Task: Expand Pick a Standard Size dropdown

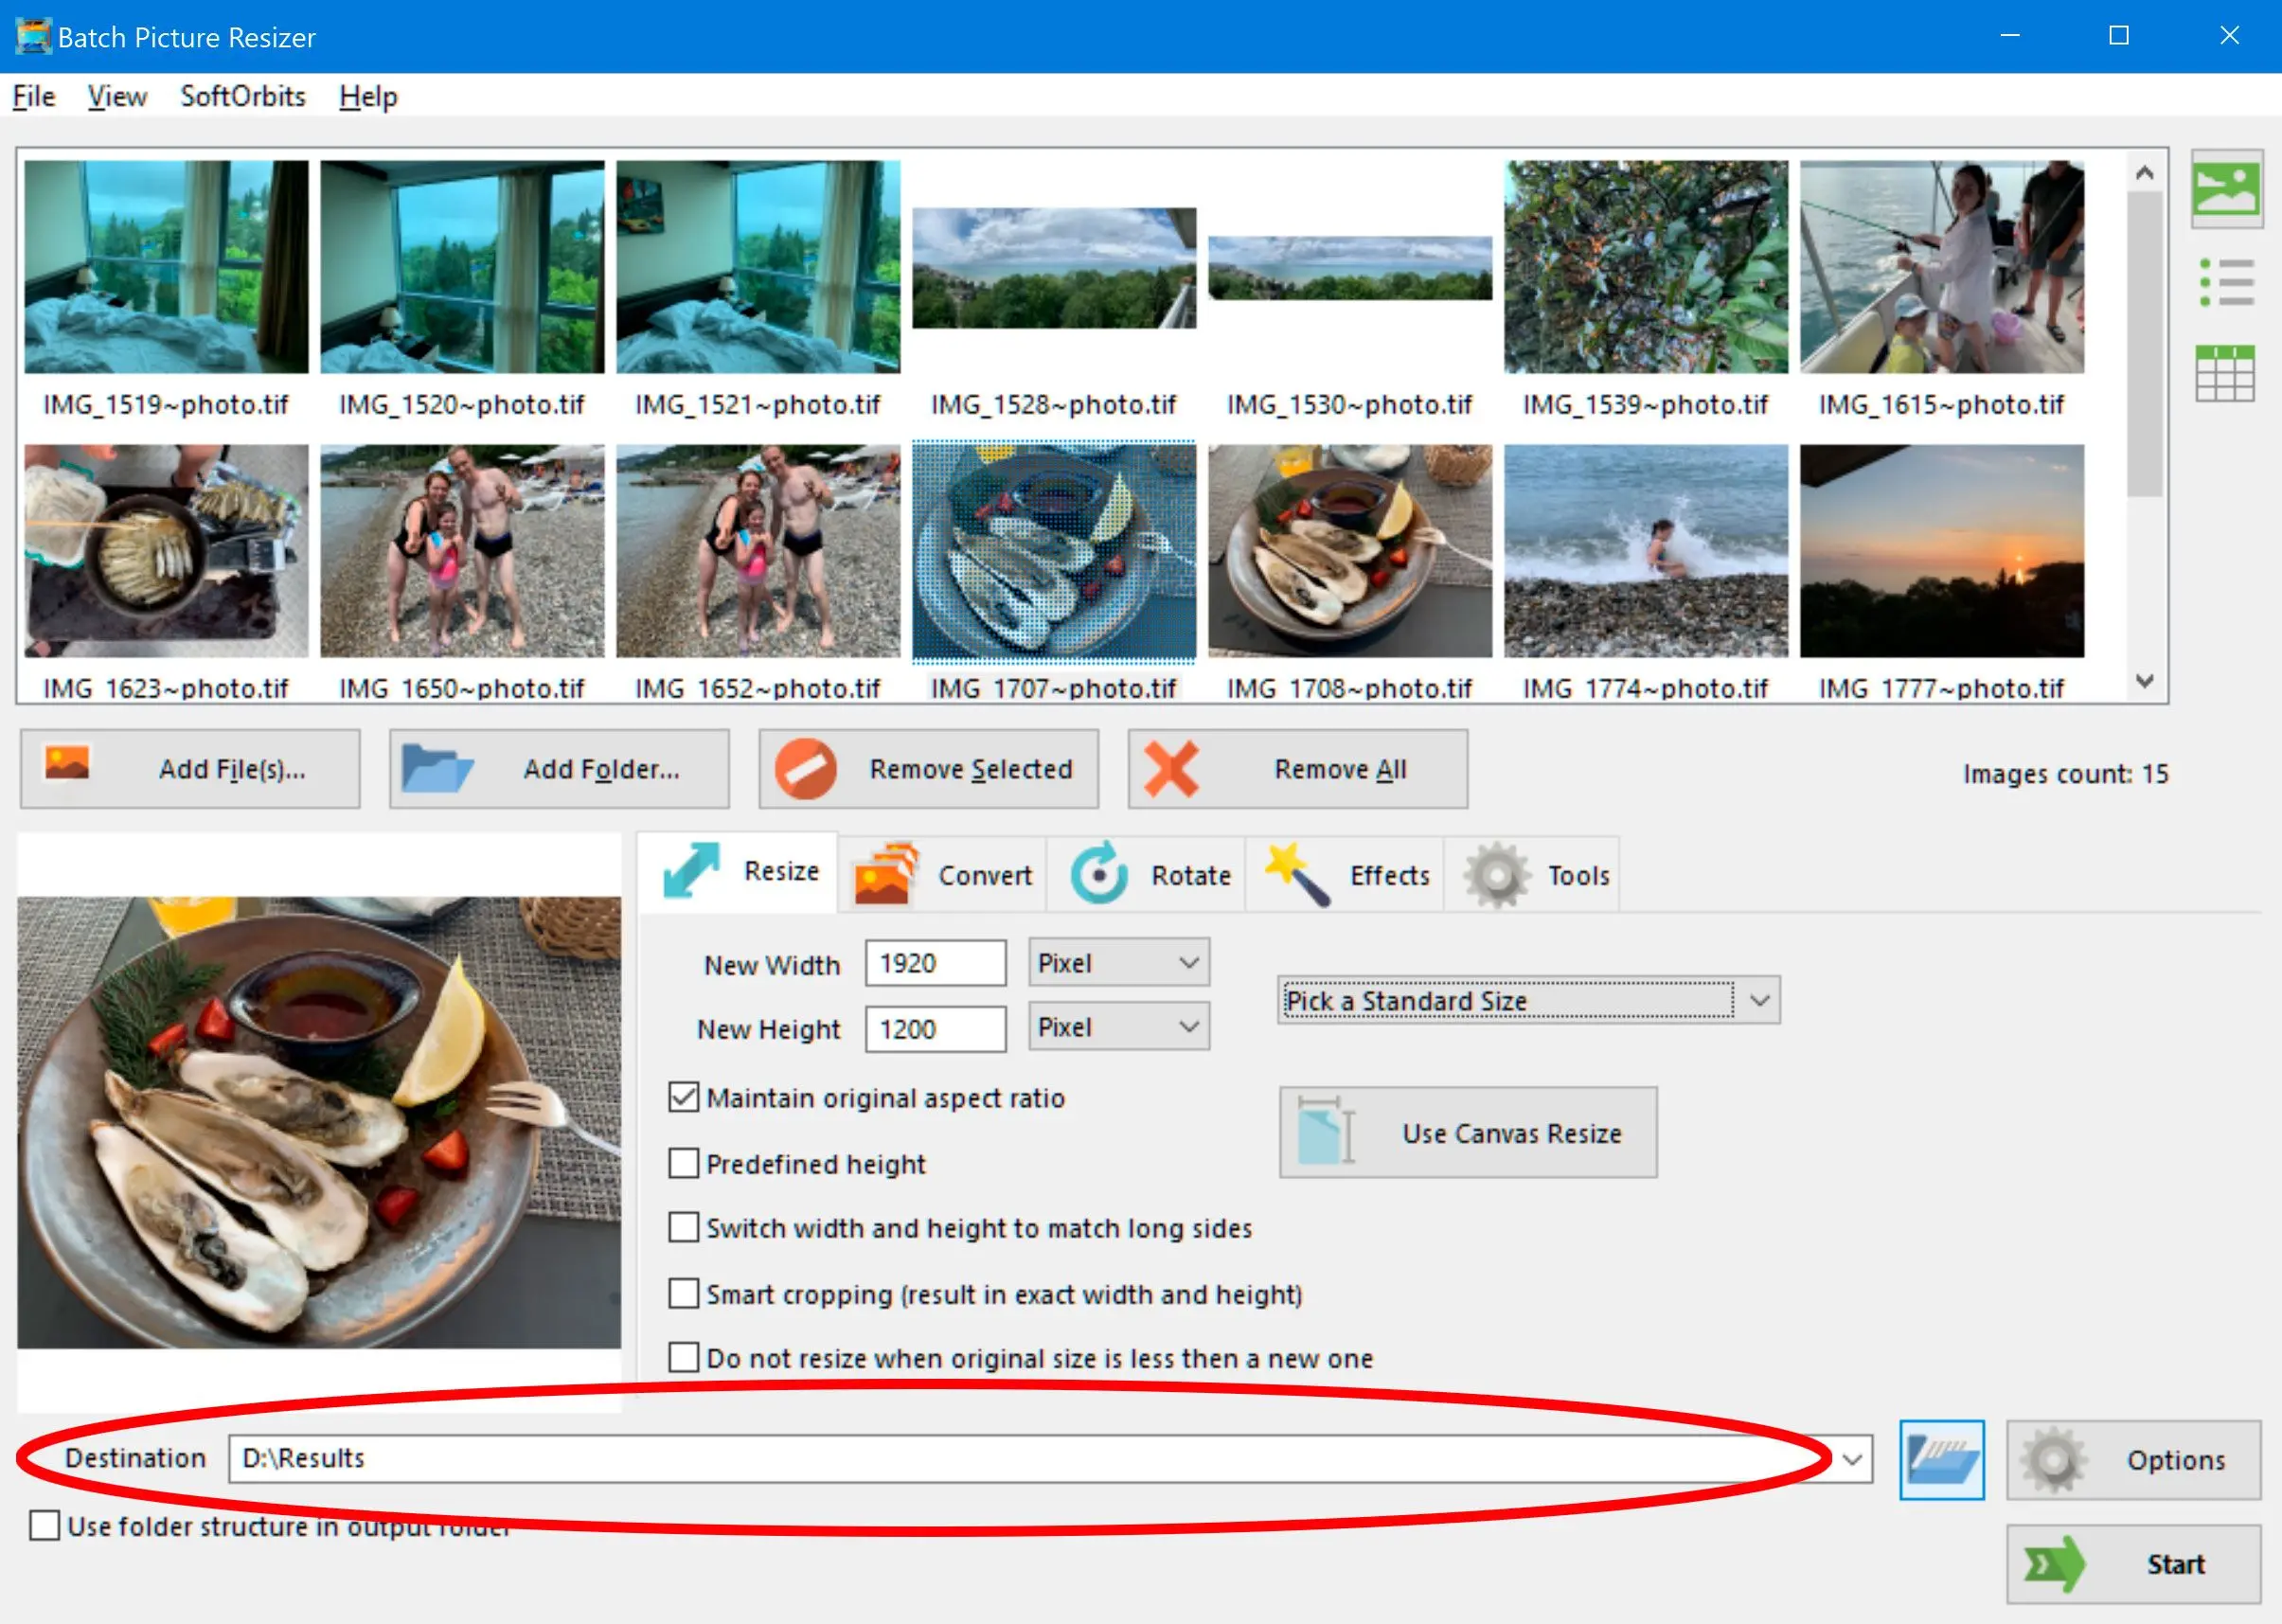Action: [1759, 1000]
